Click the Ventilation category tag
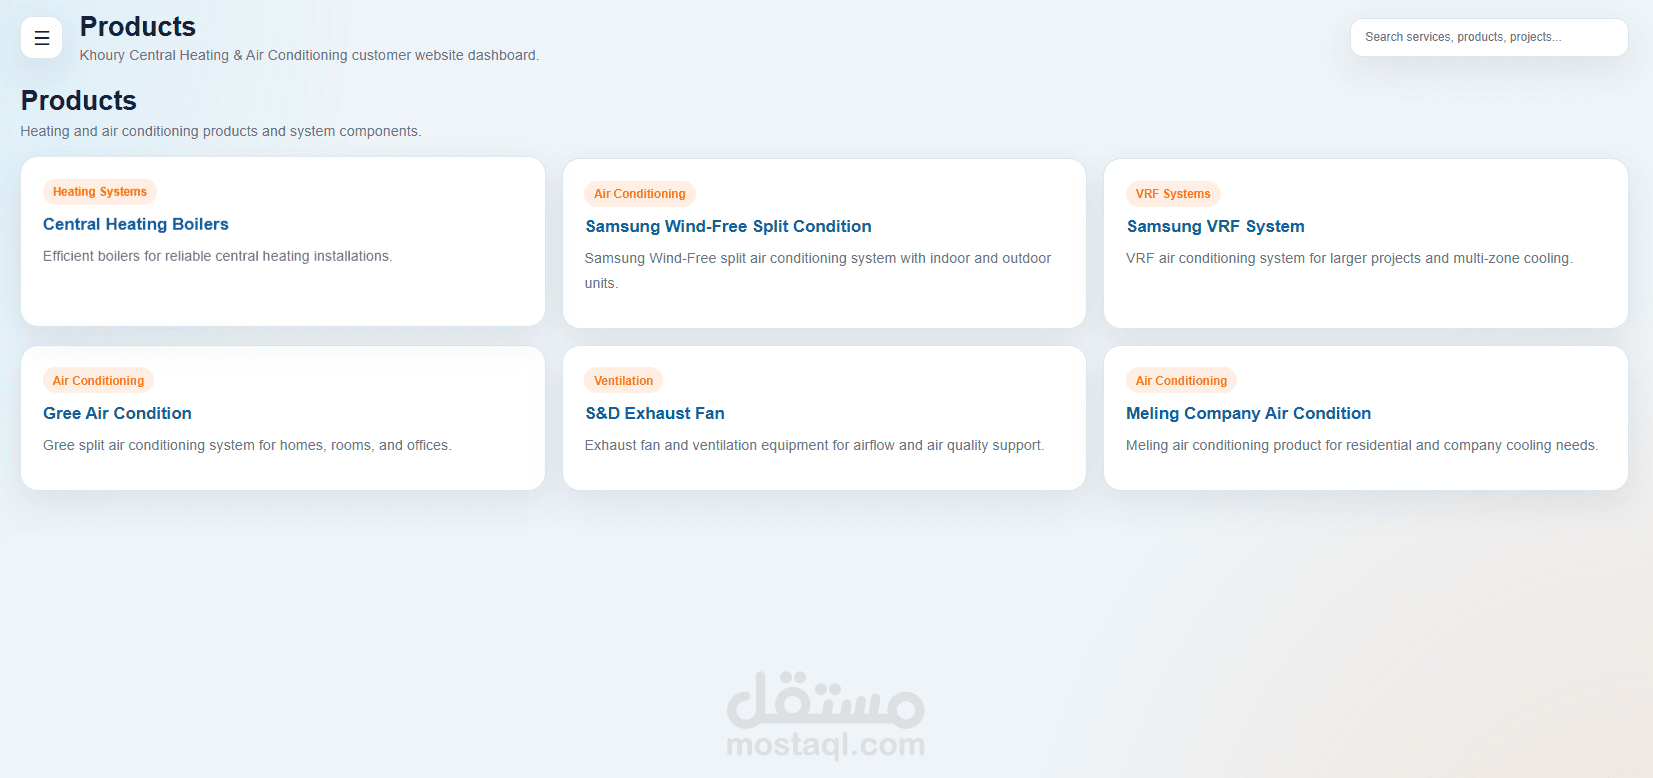The width and height of the screenshot is (1653, 778). click(x=623, y=381)
